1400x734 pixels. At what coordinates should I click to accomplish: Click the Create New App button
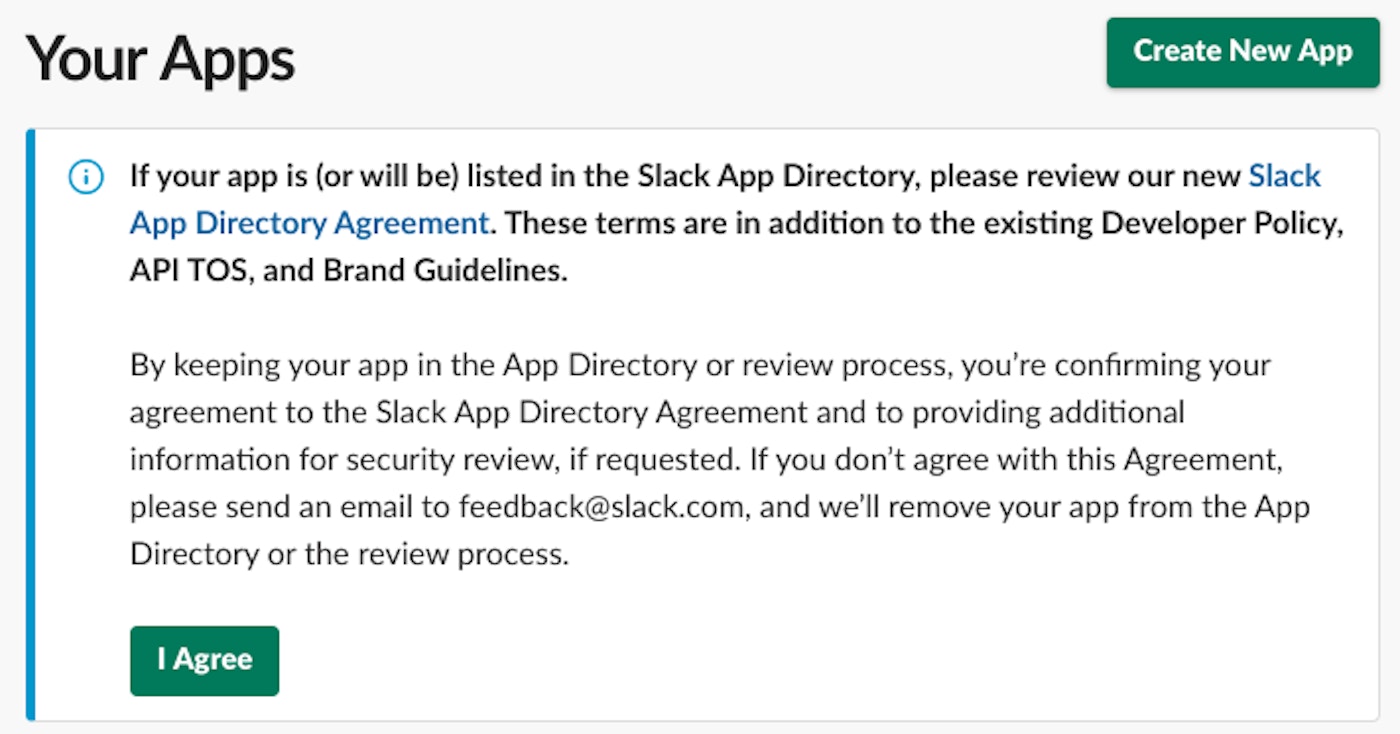click(1243, 52)
